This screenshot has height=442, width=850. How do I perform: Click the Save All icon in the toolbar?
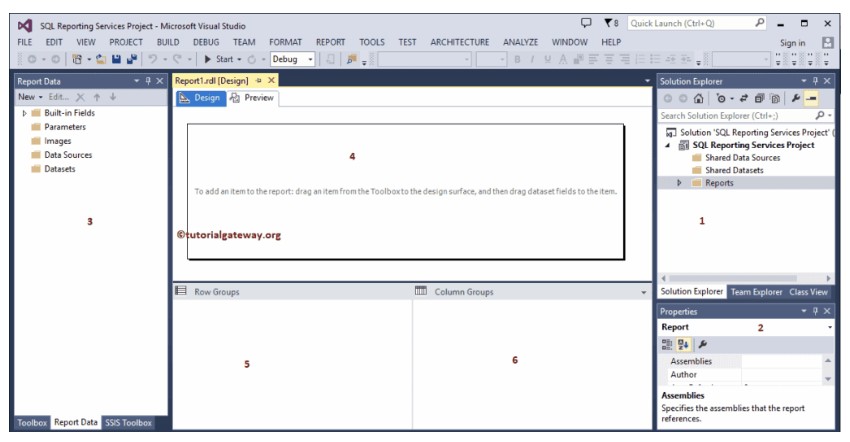[131, 59]
